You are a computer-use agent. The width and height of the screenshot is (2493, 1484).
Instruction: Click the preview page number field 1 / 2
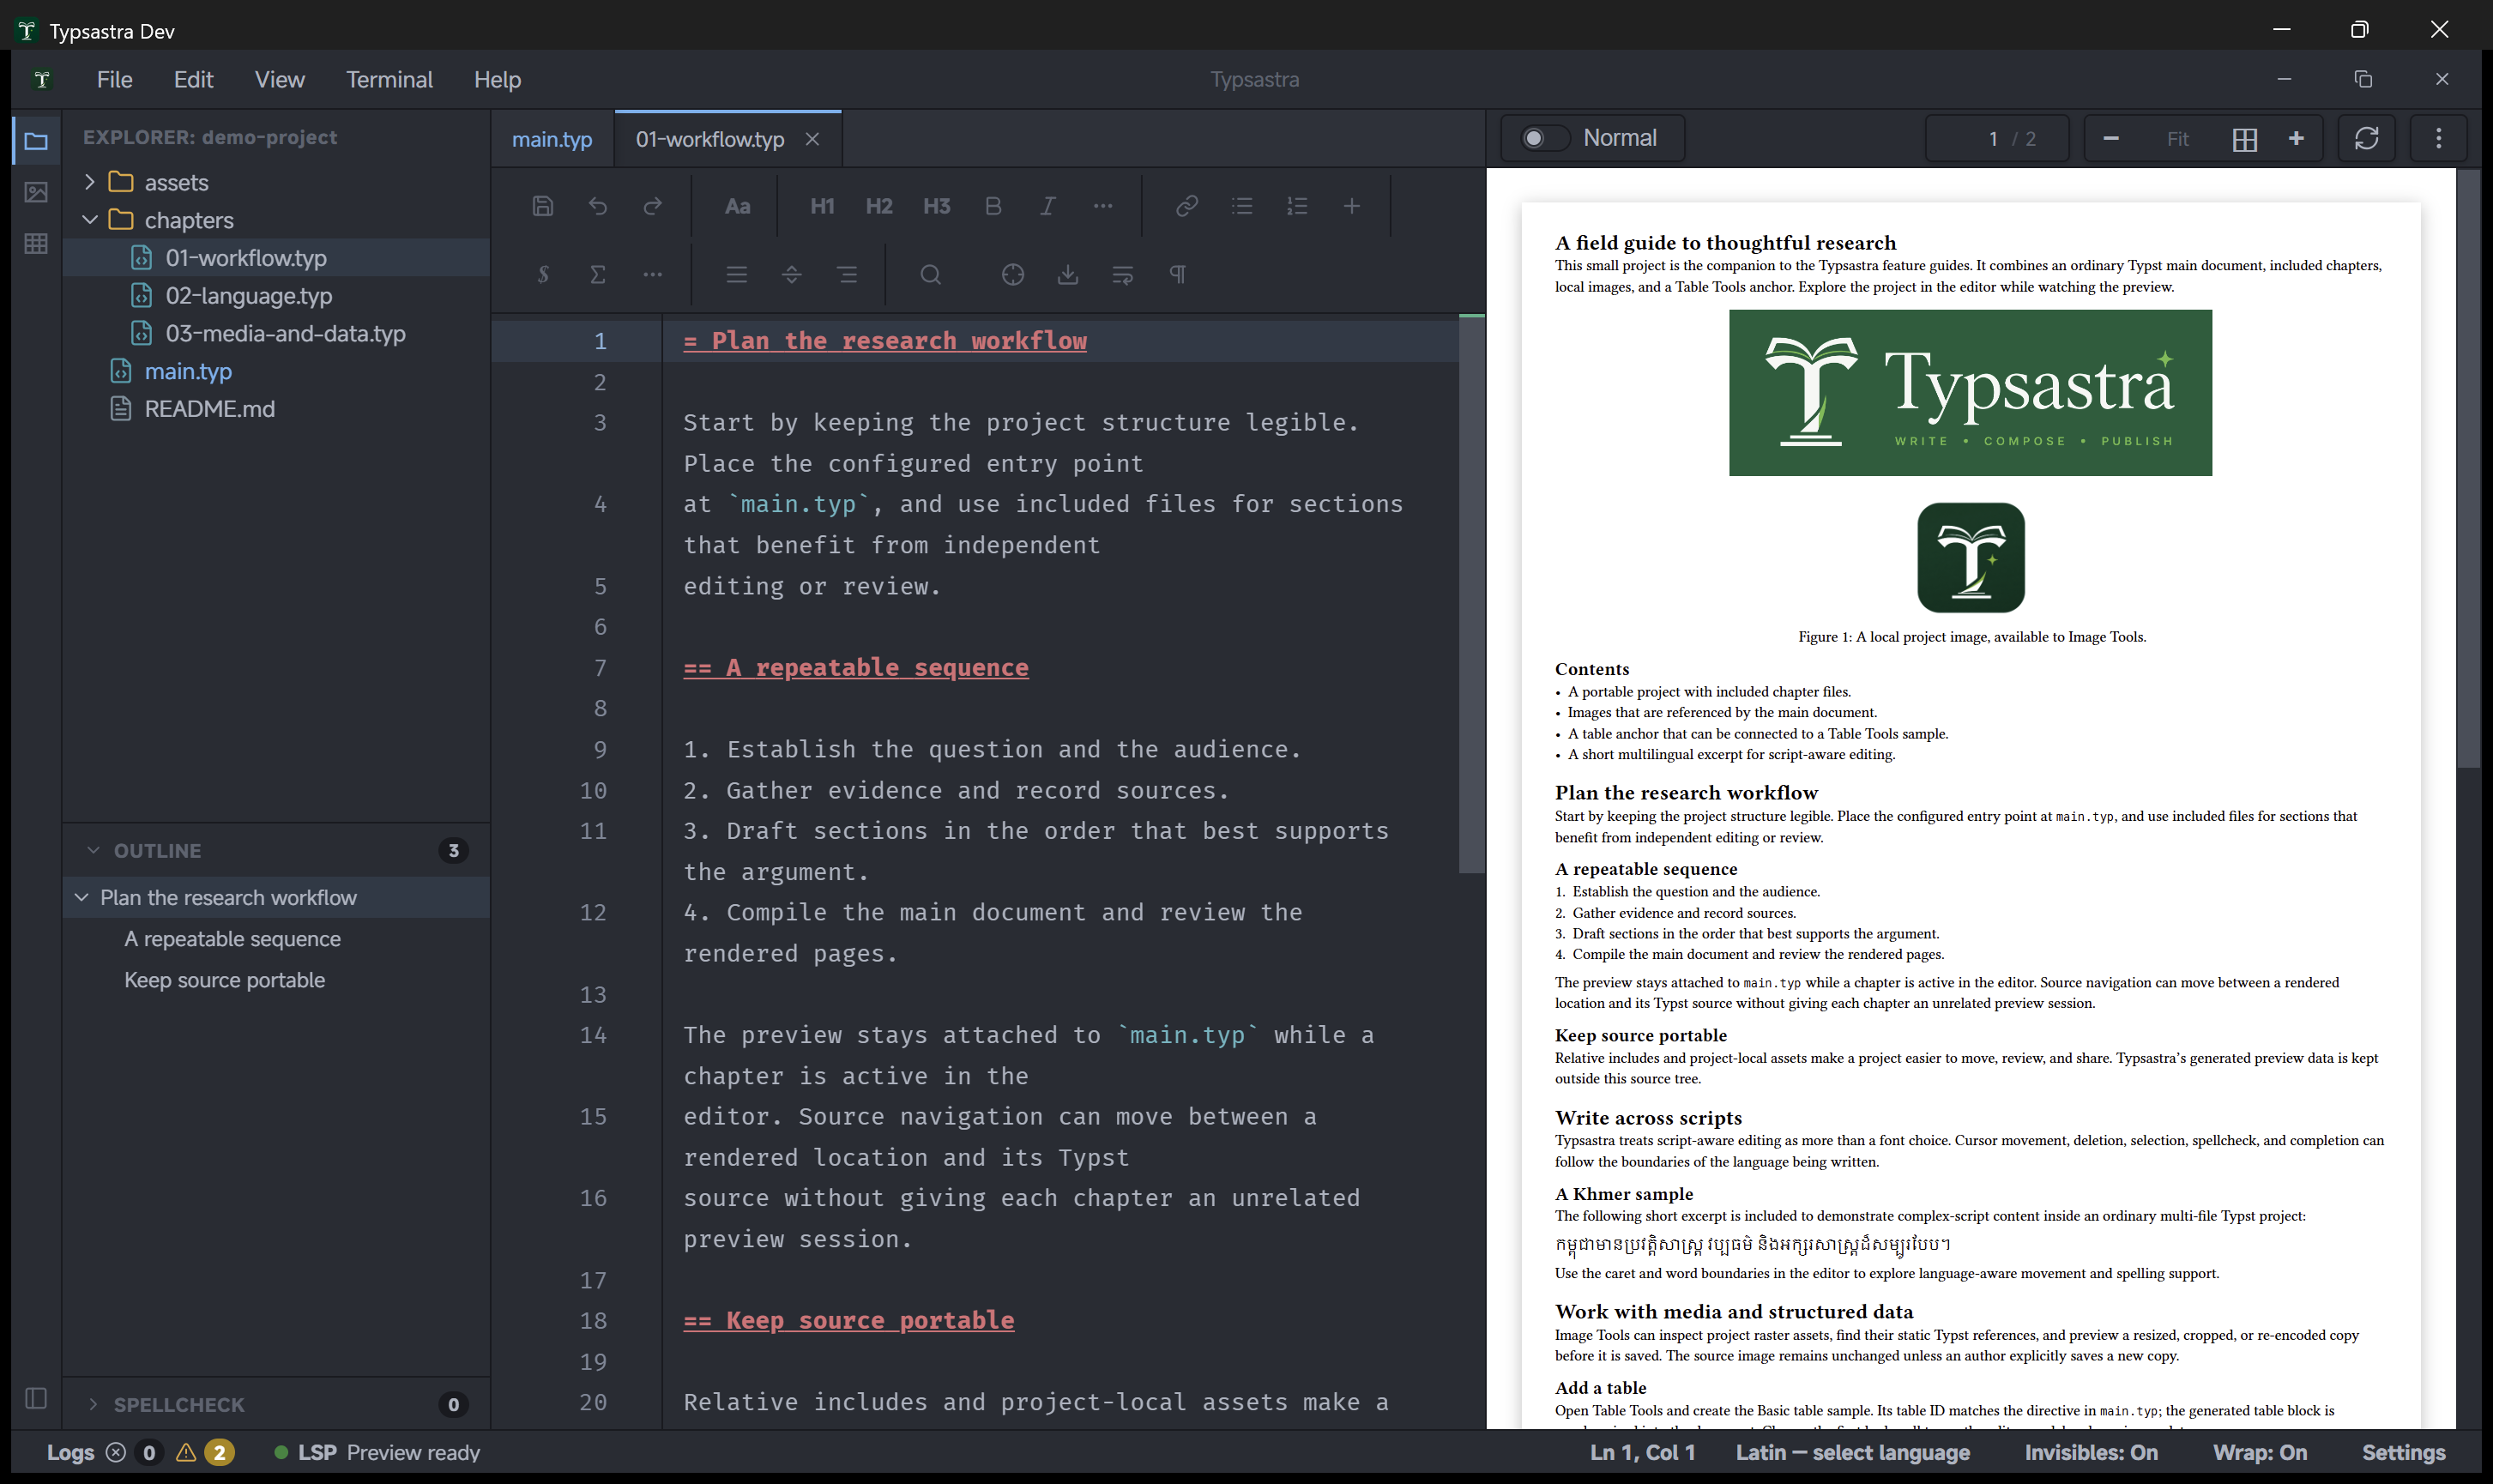coord(1998,138)
